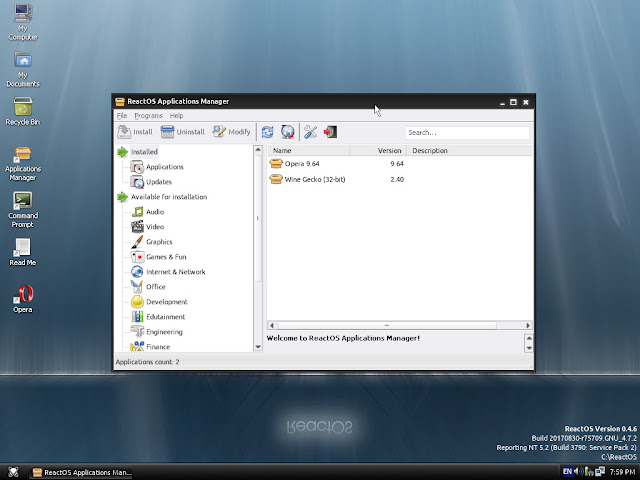
Task: Click the Graphics paintbrush icon
Action: pyautogui.click(x=137, y=242)
